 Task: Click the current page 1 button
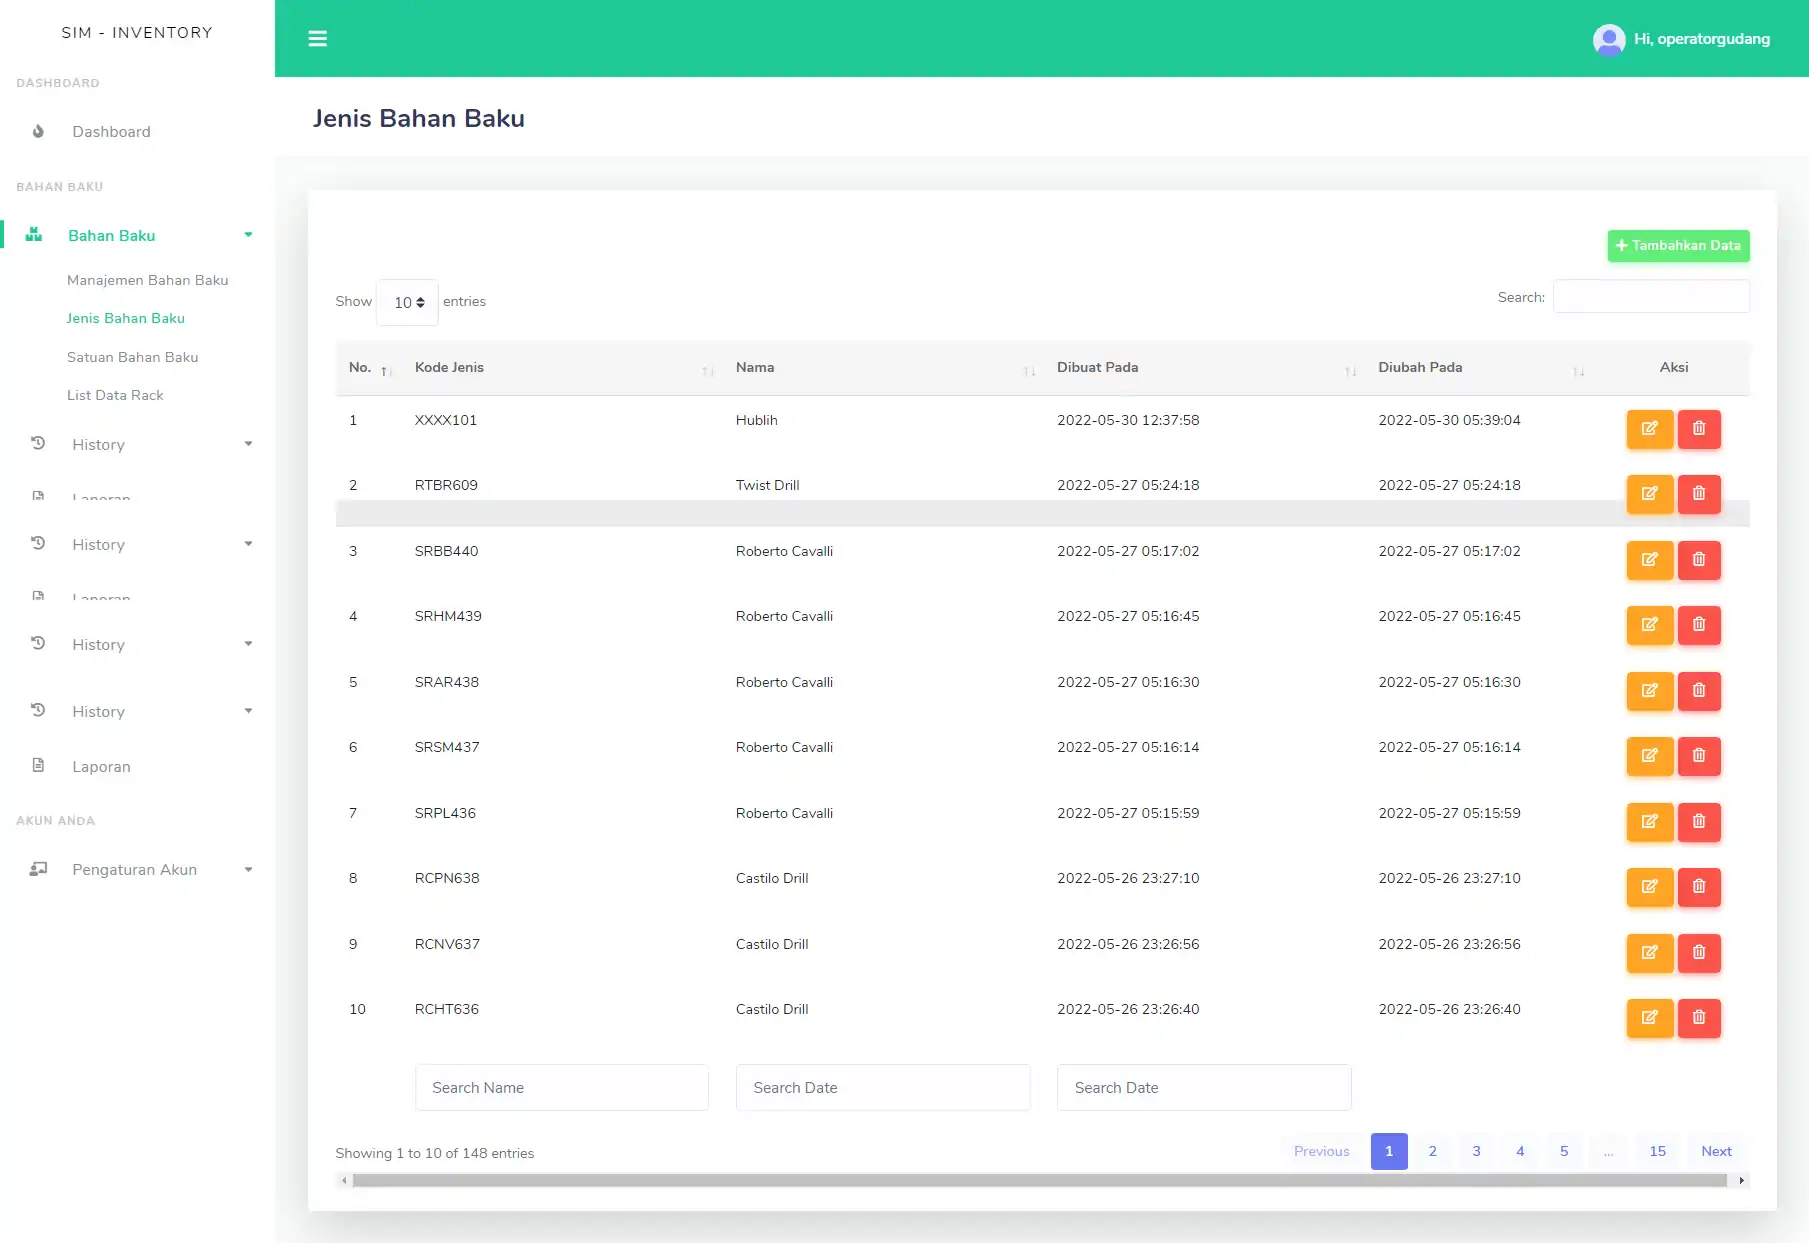click(x=1388, y=1151)
